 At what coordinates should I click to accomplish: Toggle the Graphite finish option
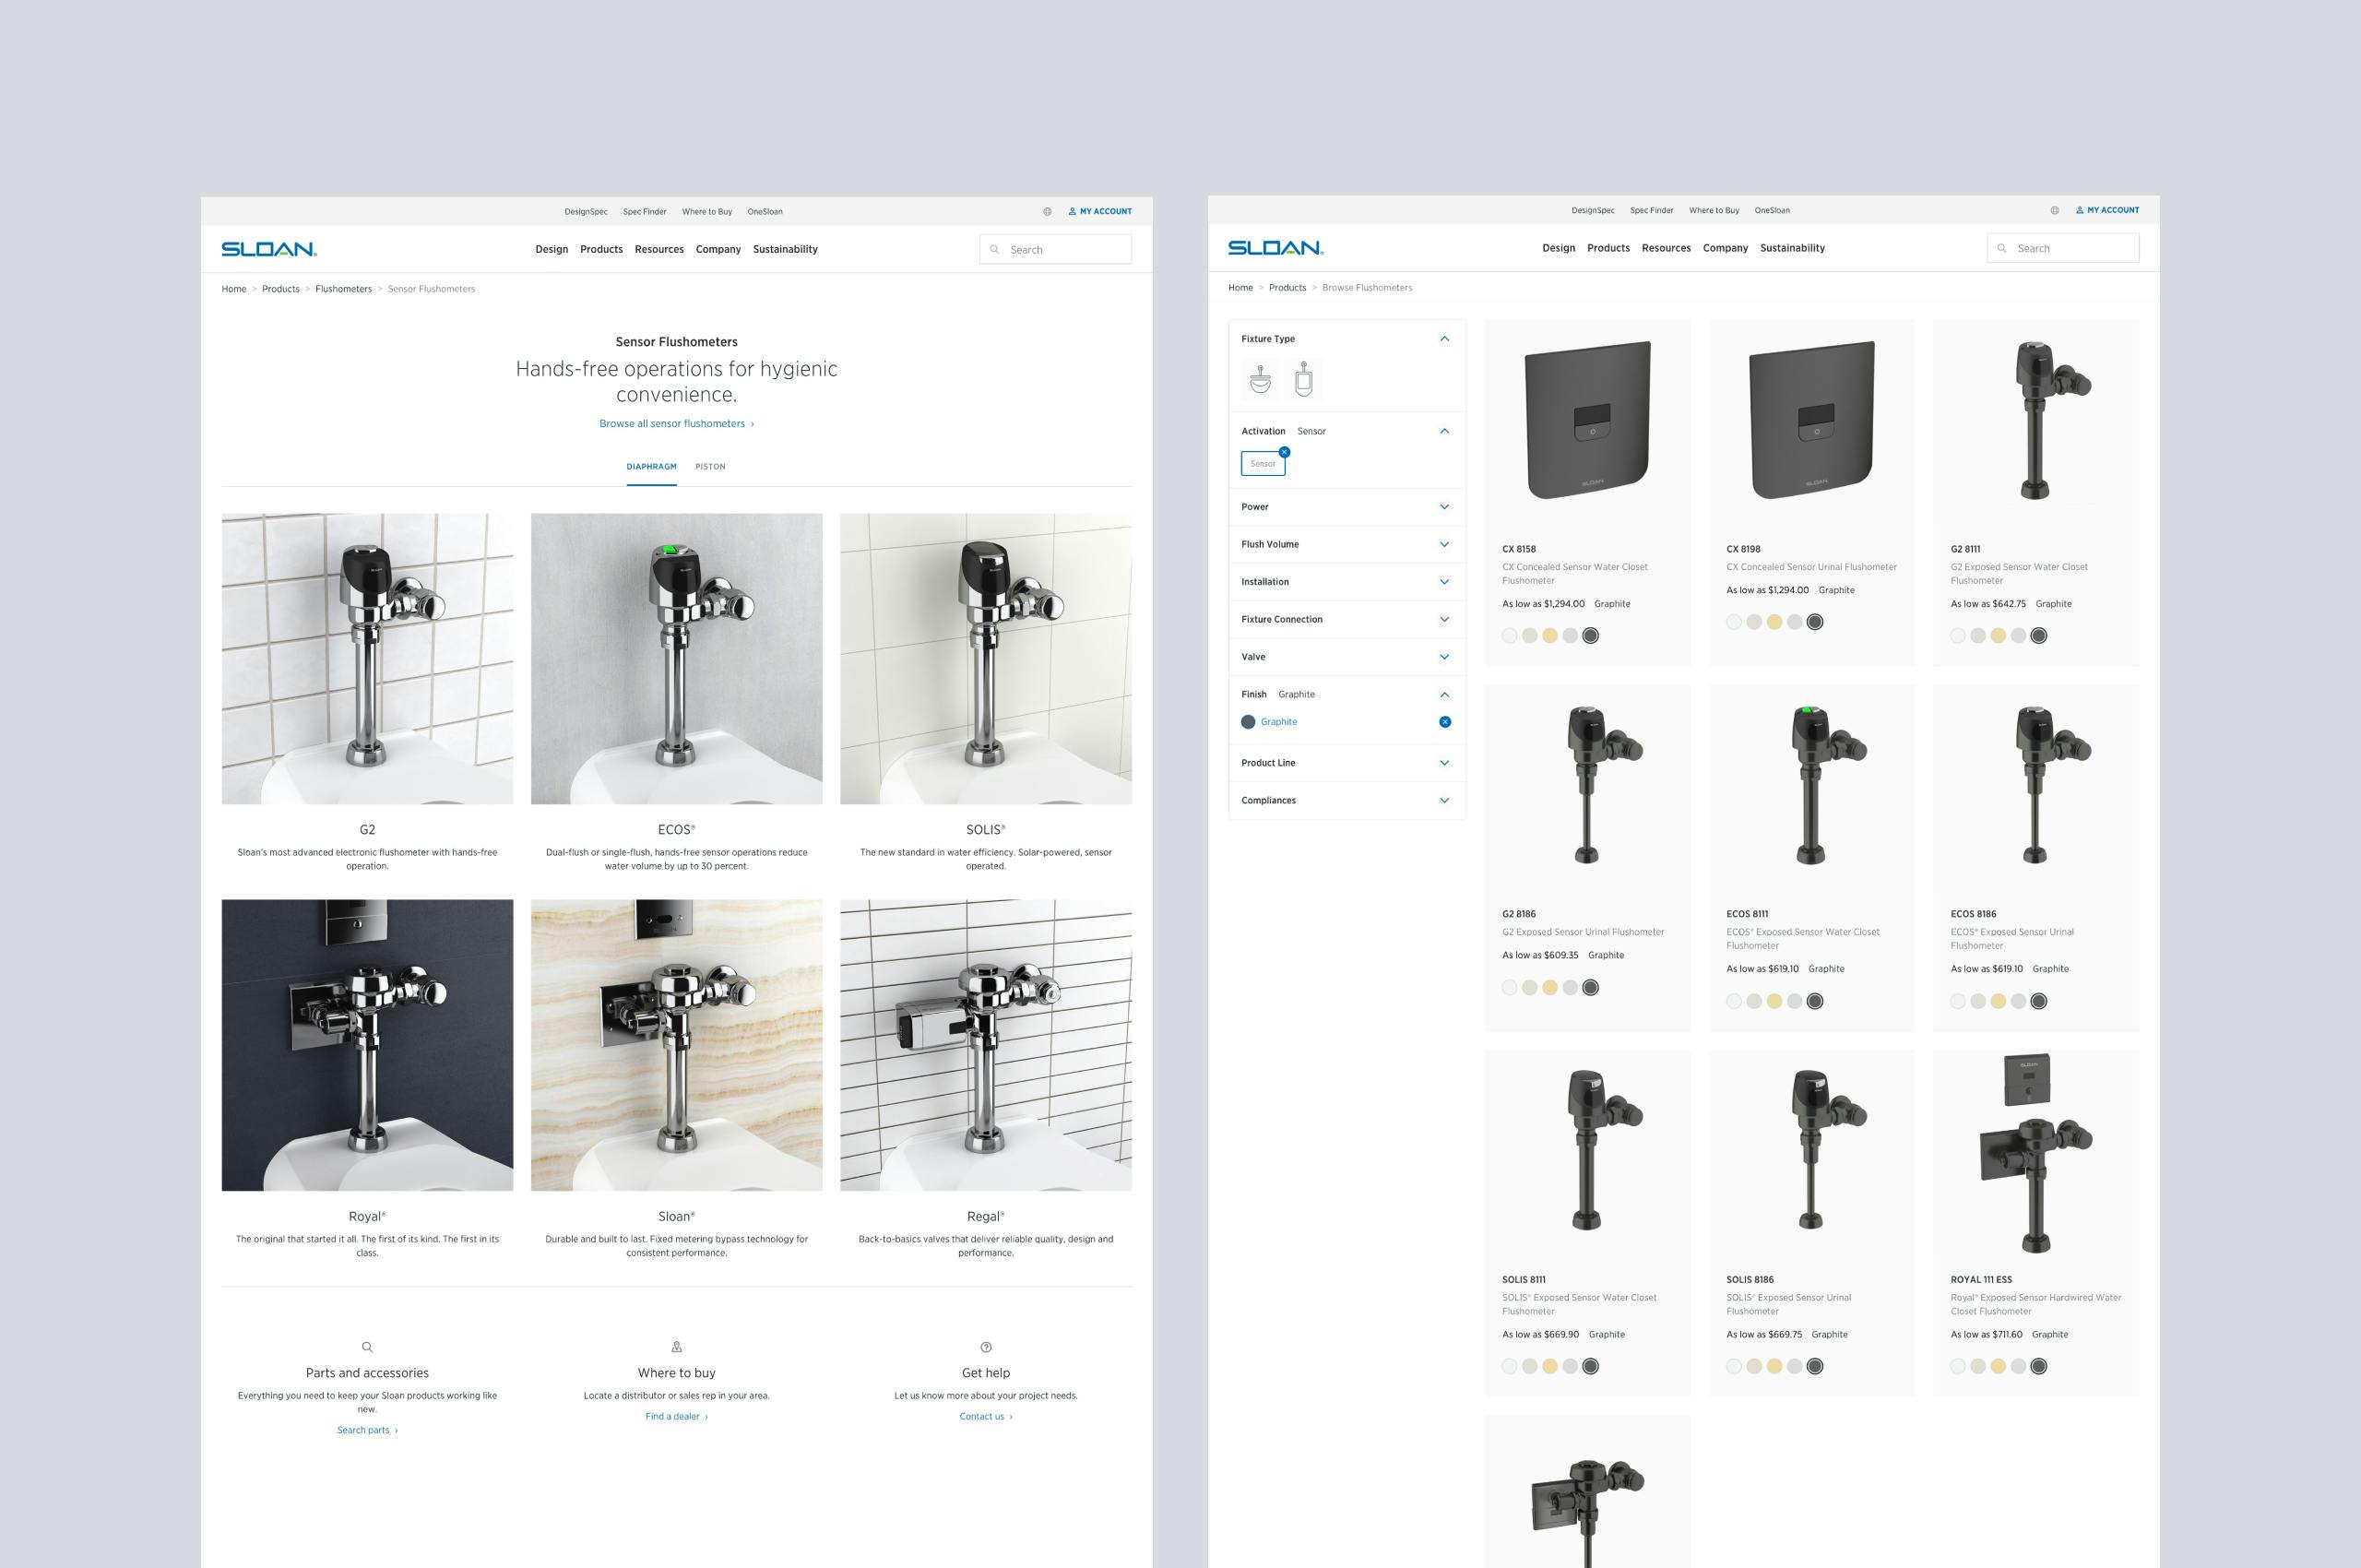pos(1269,722)
